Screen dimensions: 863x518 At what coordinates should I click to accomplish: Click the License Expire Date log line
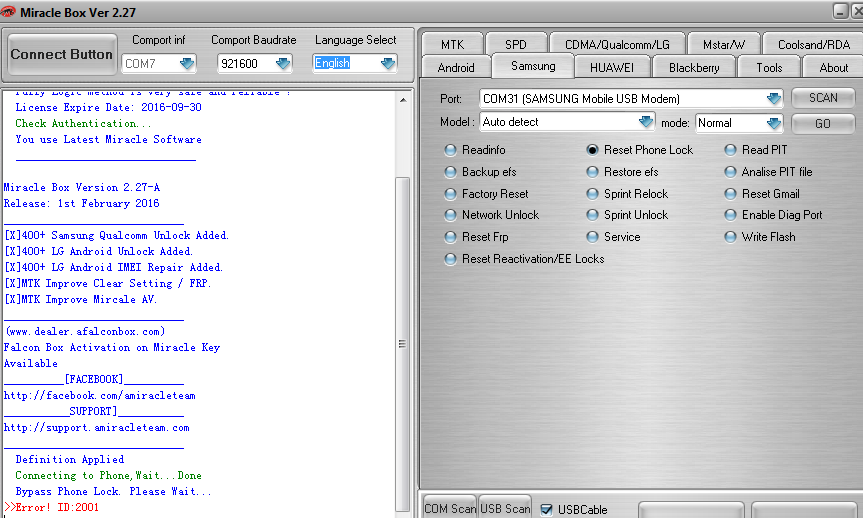click(x=108, y=107)
